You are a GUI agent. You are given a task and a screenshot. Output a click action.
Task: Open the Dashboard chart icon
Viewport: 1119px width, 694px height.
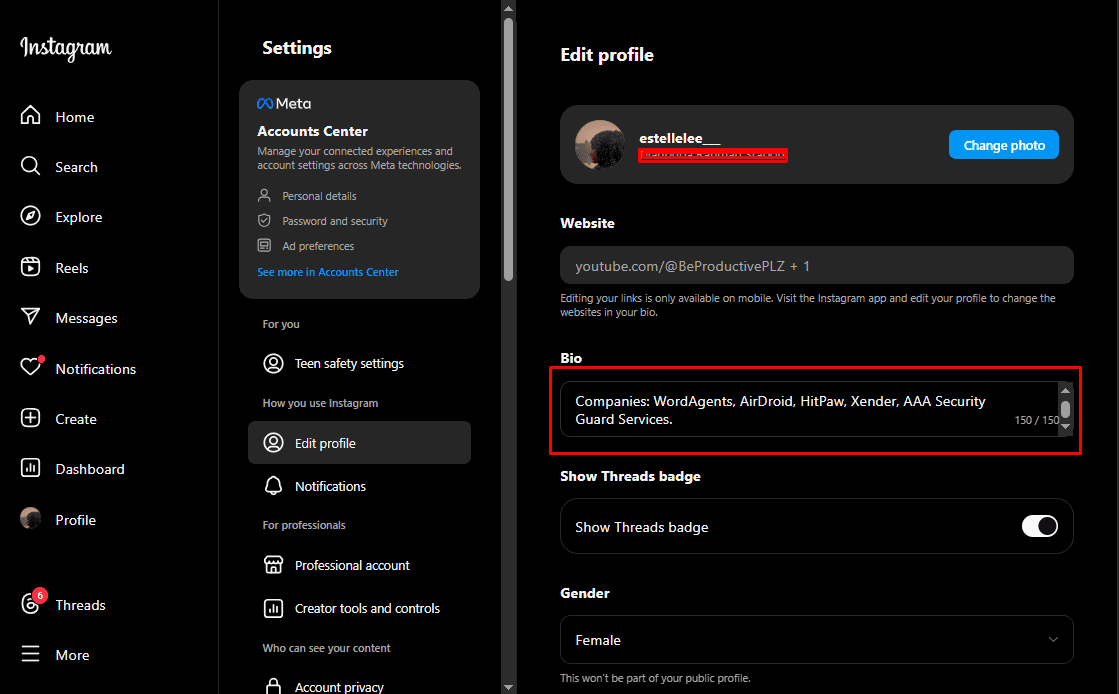point(31,468)
